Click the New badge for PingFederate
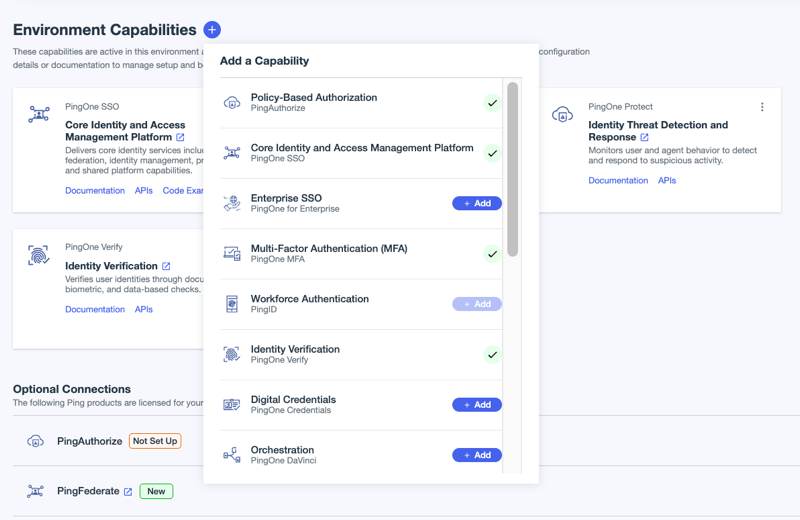The width and height of the screenshot is (800, 520). pyautogui.click(x=156, y=491)
